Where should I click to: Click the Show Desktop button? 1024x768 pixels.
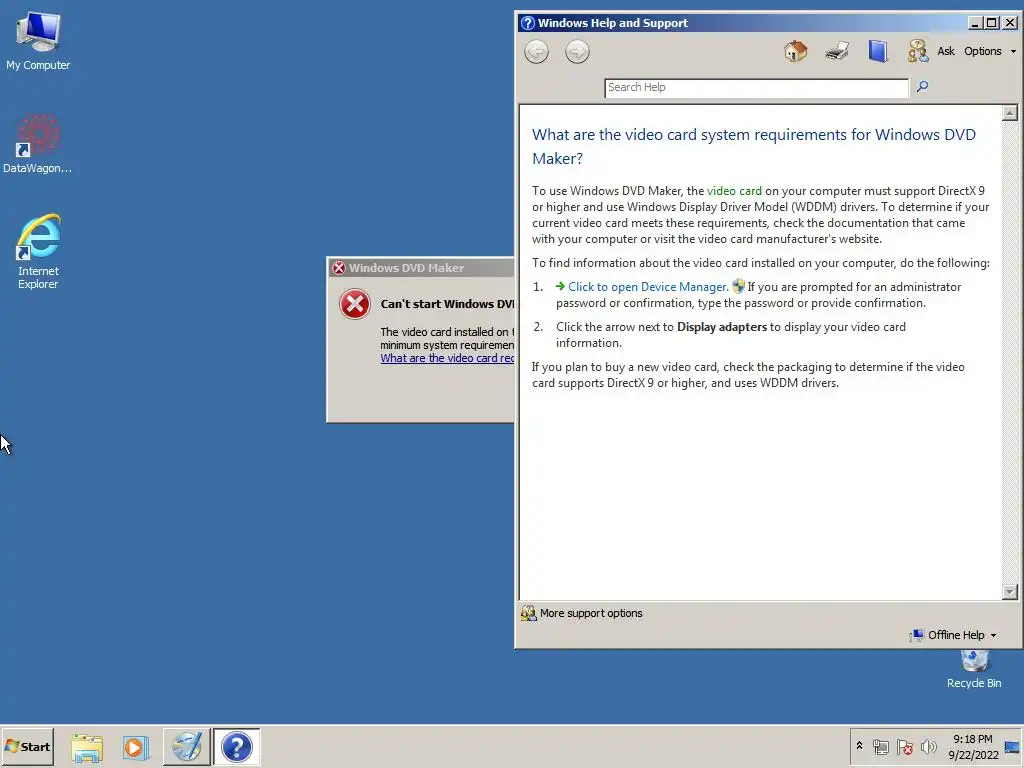click(1012, 747)
